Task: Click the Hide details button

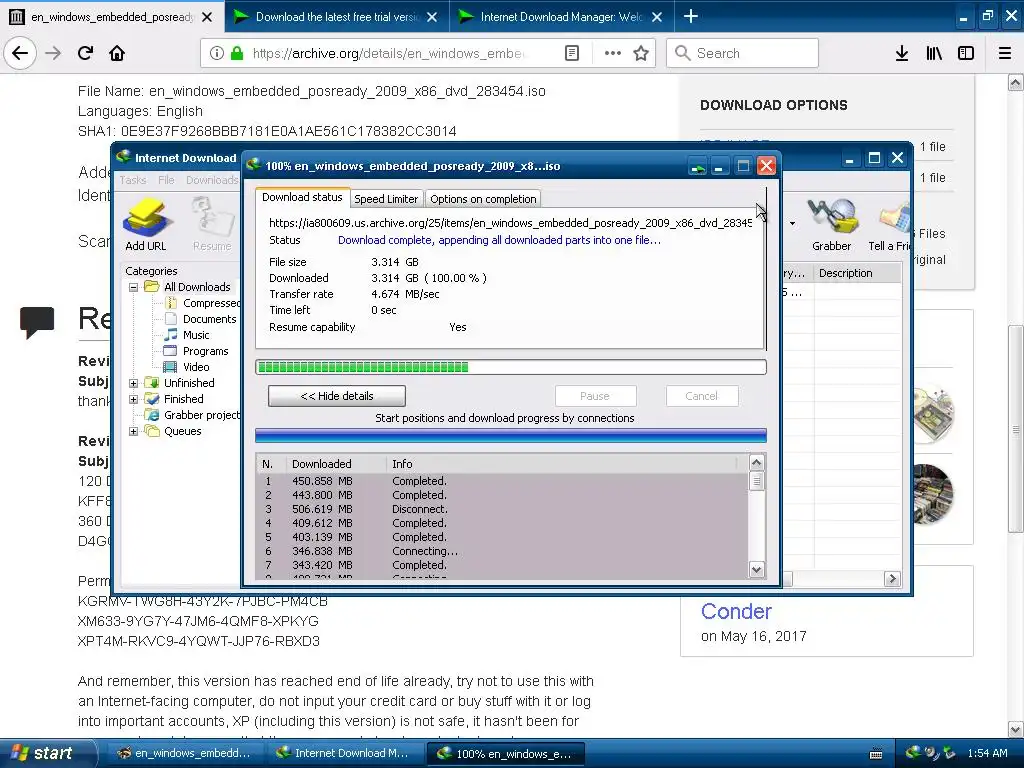Action: coord(336,396)
